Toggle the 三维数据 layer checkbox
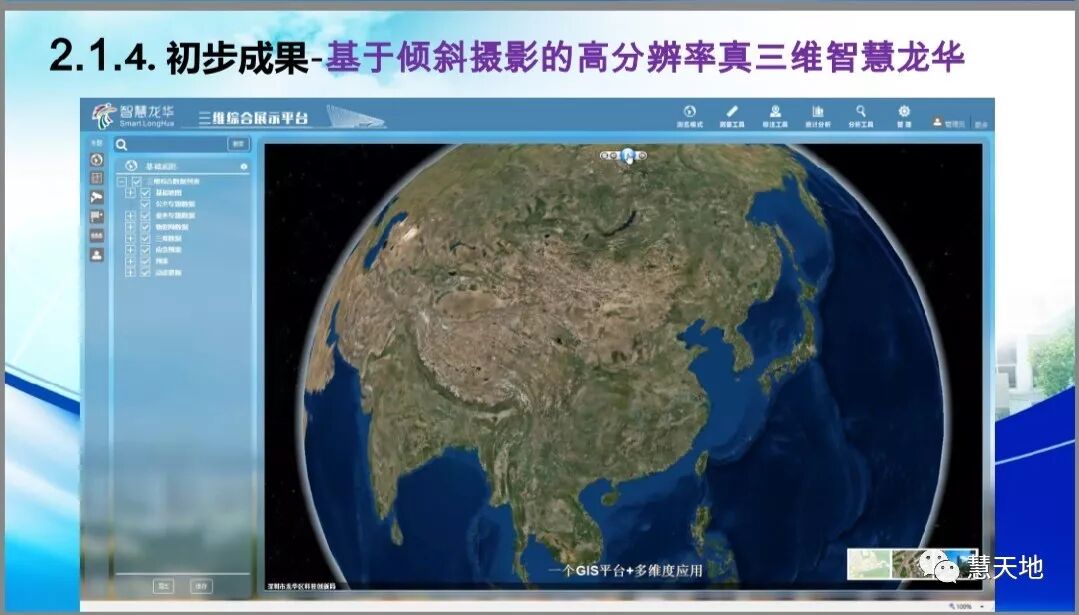 point(145,239)
